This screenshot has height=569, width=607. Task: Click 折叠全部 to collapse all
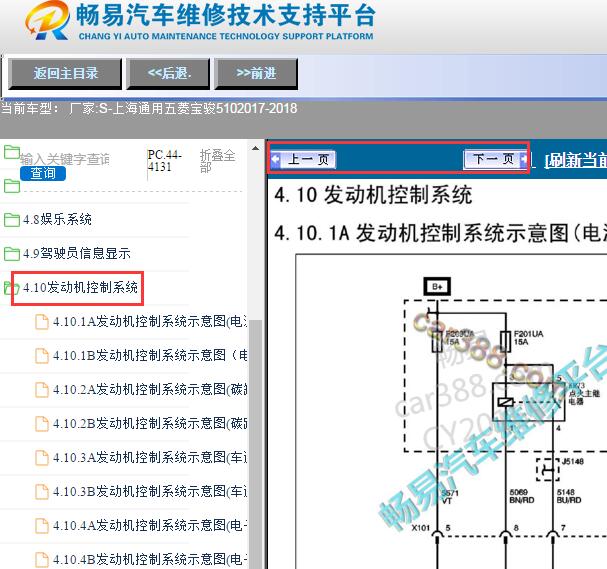(x=217, y=161)
